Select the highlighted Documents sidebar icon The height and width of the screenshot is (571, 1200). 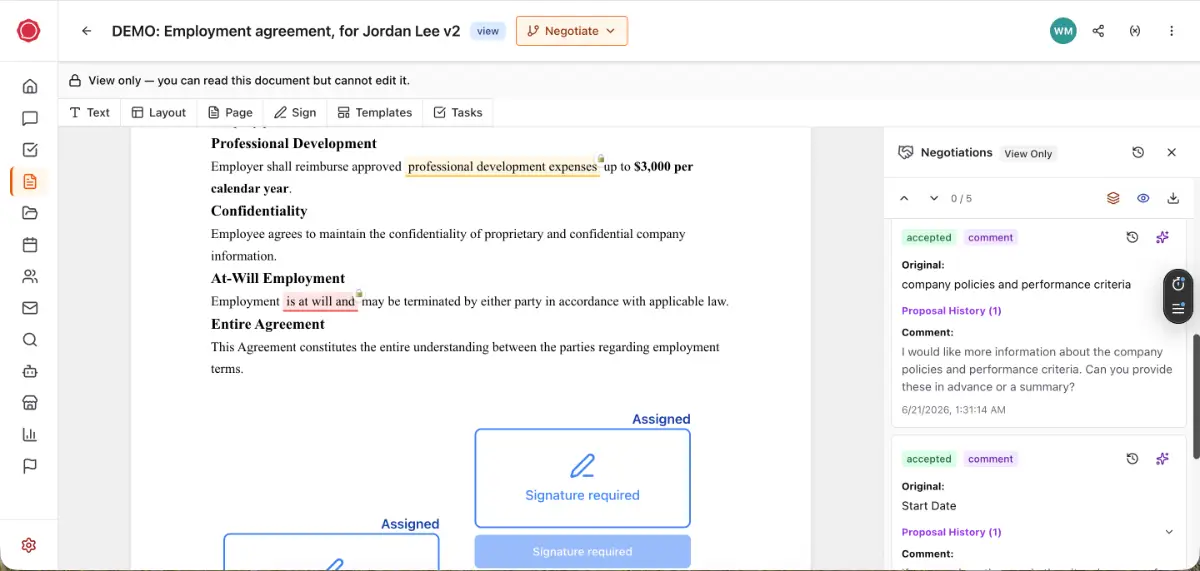pyautogui.click(x=30, y=181)
